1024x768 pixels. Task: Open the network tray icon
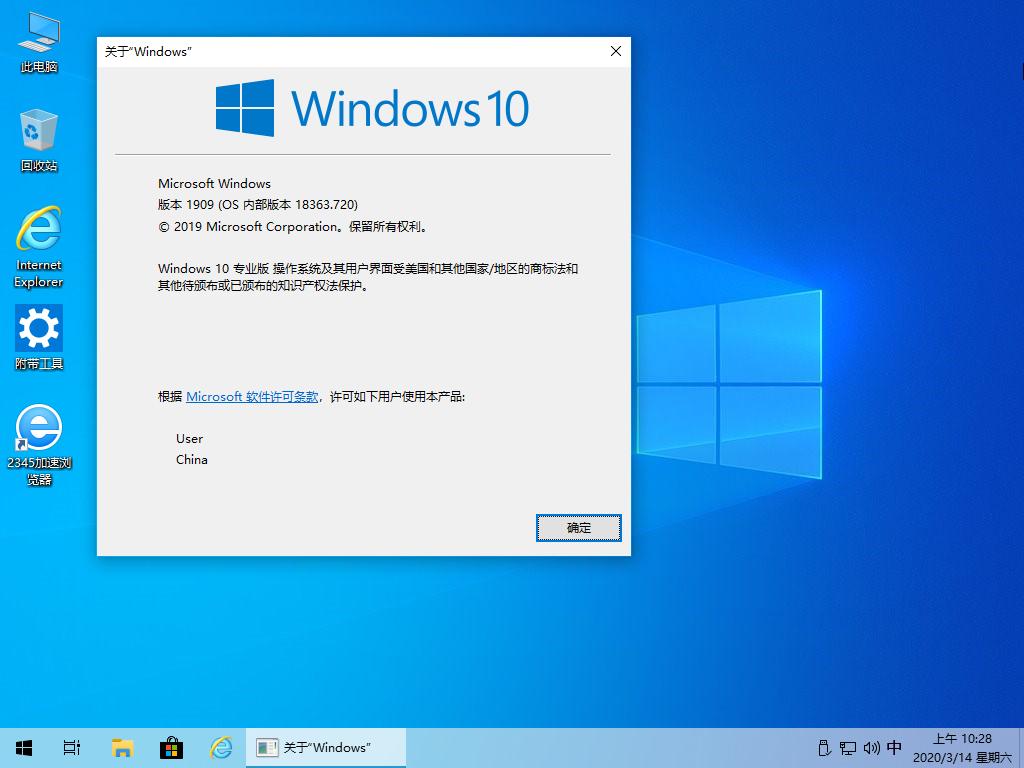pyautogui.click(x=848, y=748)
